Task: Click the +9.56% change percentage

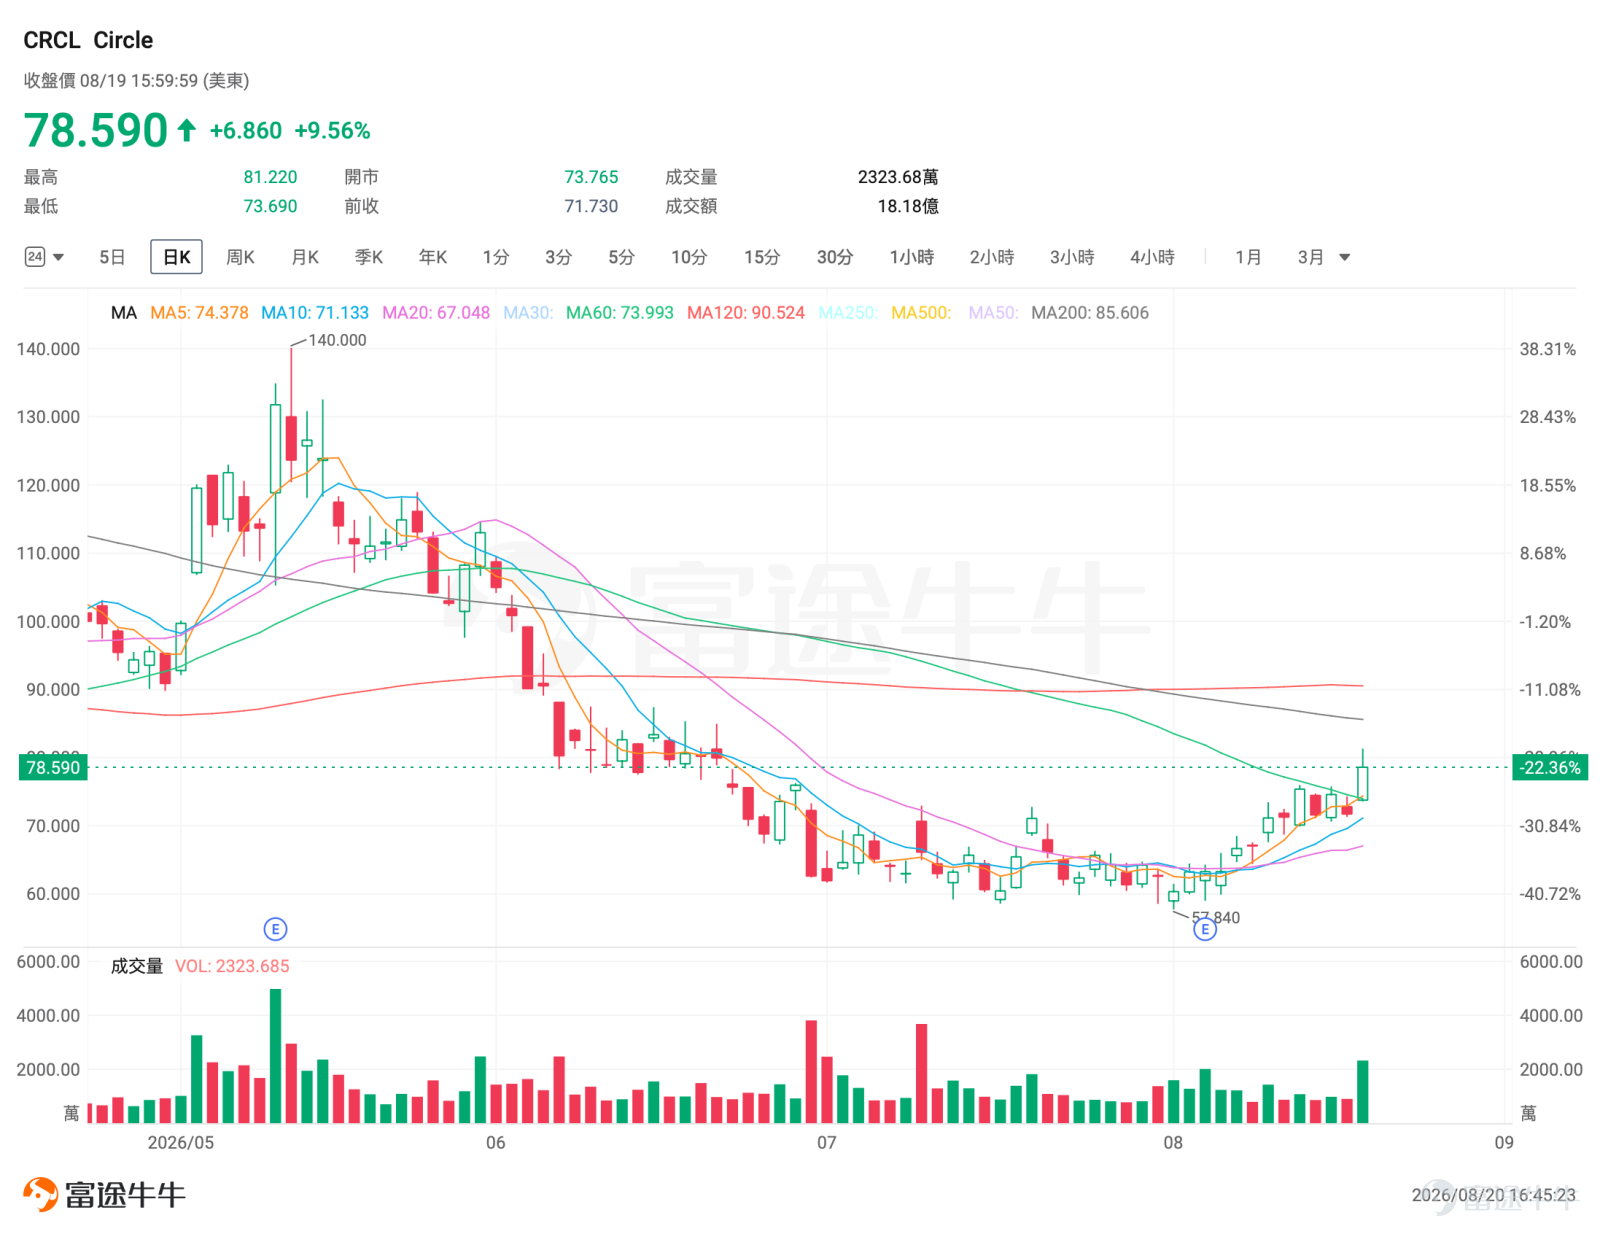Action: click(332, 131)
